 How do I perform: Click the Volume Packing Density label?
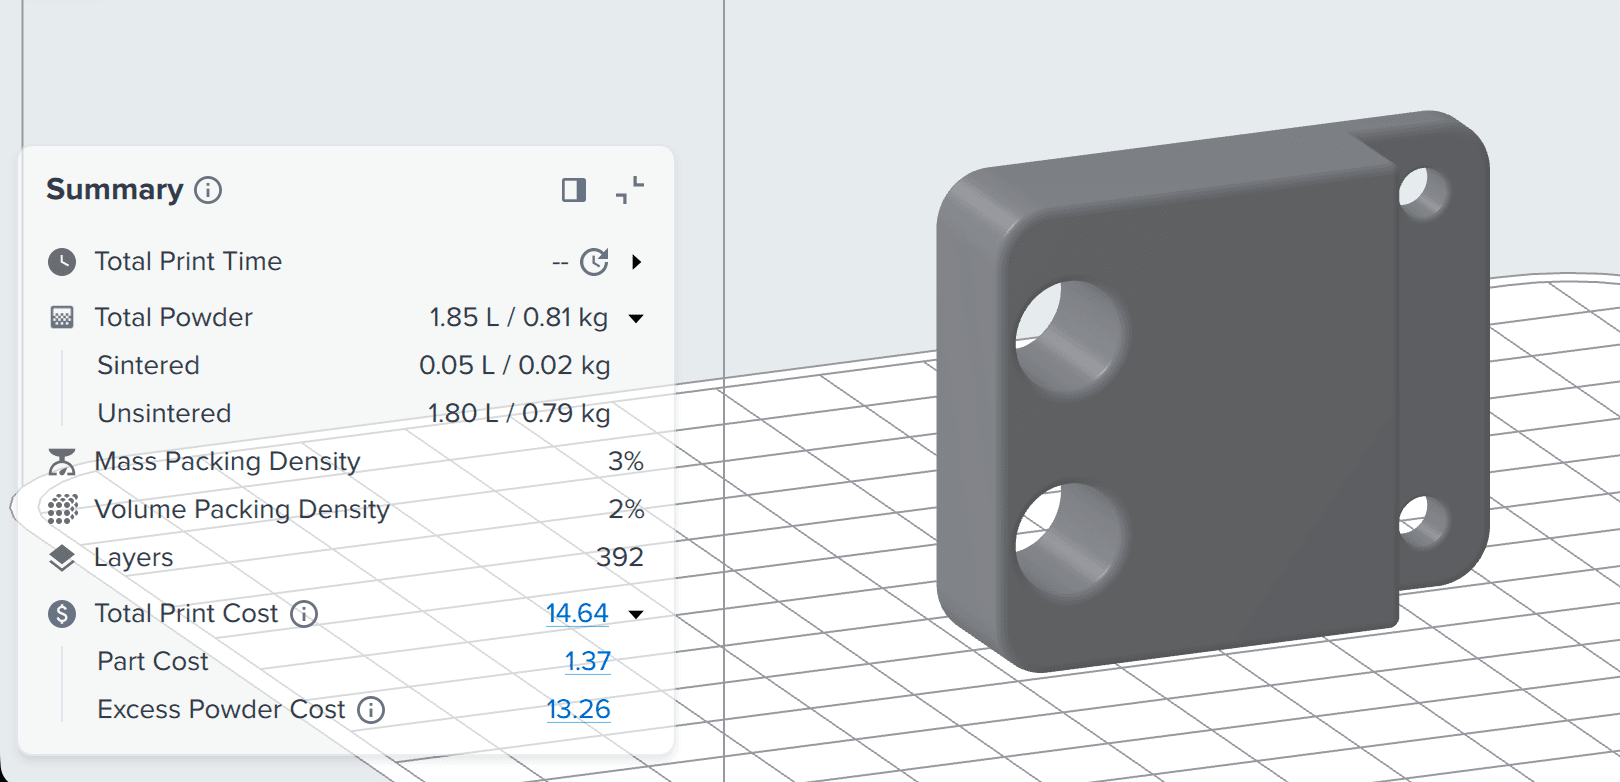pos(242,509)
